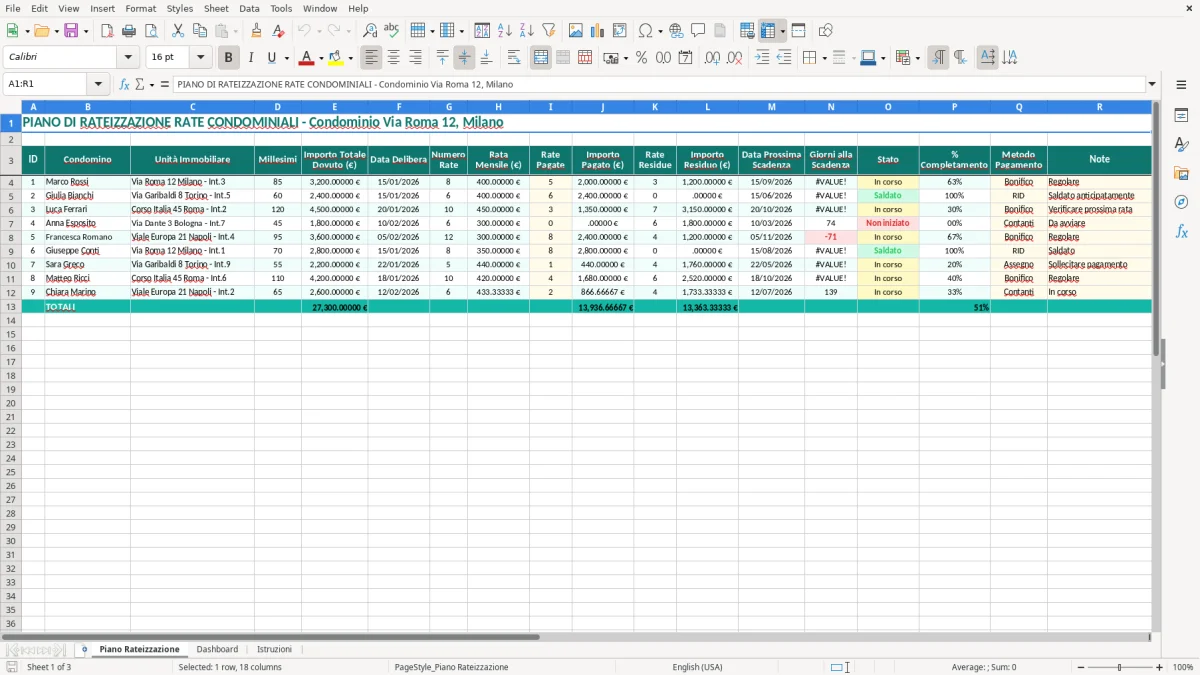Open font color dropdown arrow

[322, 58]
